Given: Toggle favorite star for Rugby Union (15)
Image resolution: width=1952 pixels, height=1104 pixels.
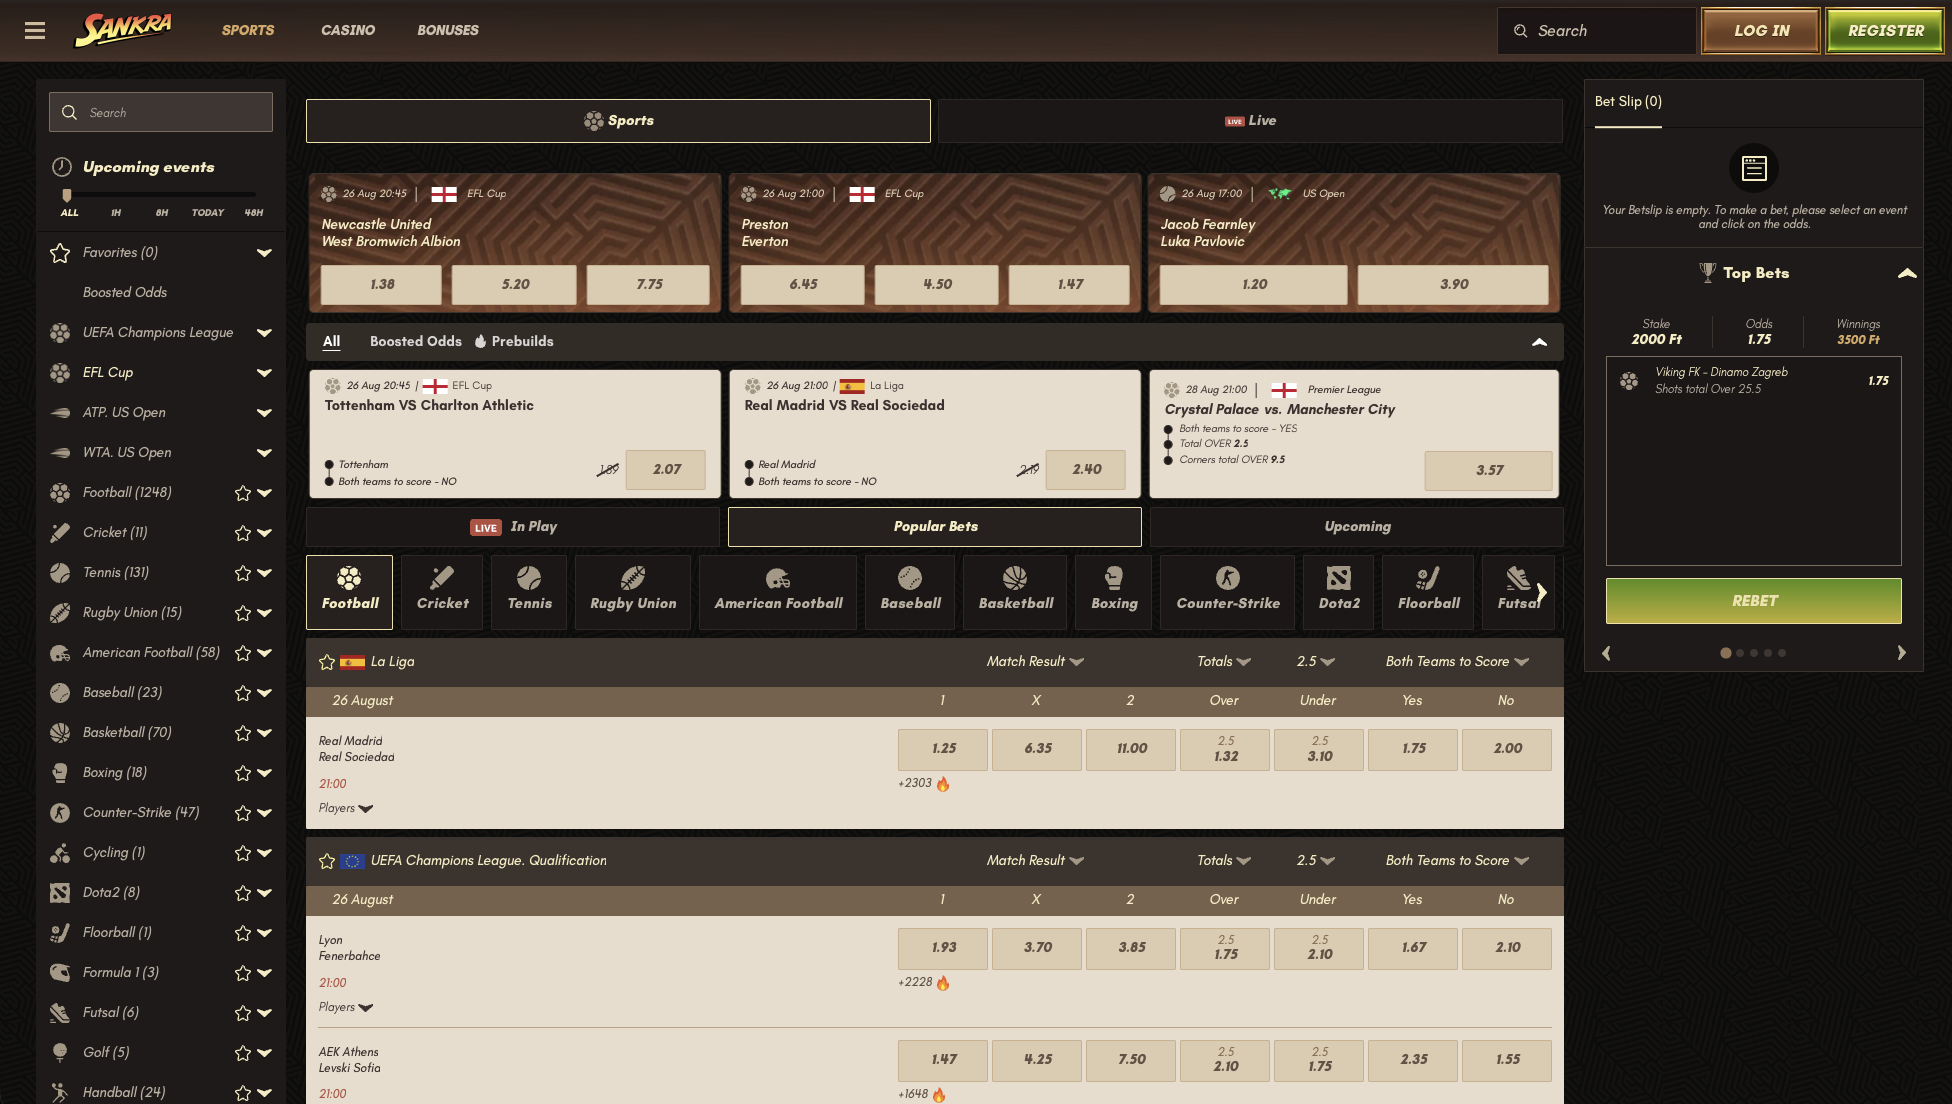Looking at the screenshot, I should pyautogui.click(x=242, y=613).
